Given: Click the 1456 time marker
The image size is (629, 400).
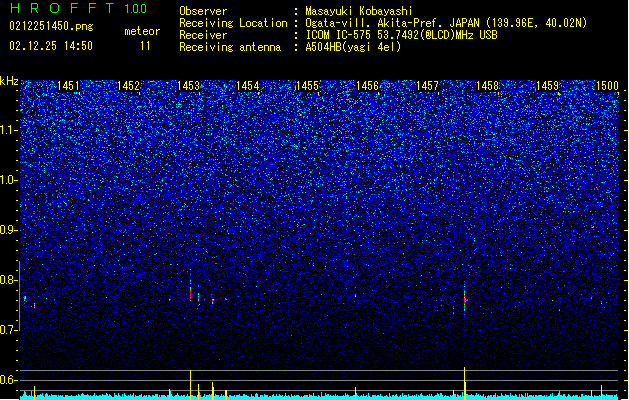Looking at the screenshot, I should coord(367,86).
